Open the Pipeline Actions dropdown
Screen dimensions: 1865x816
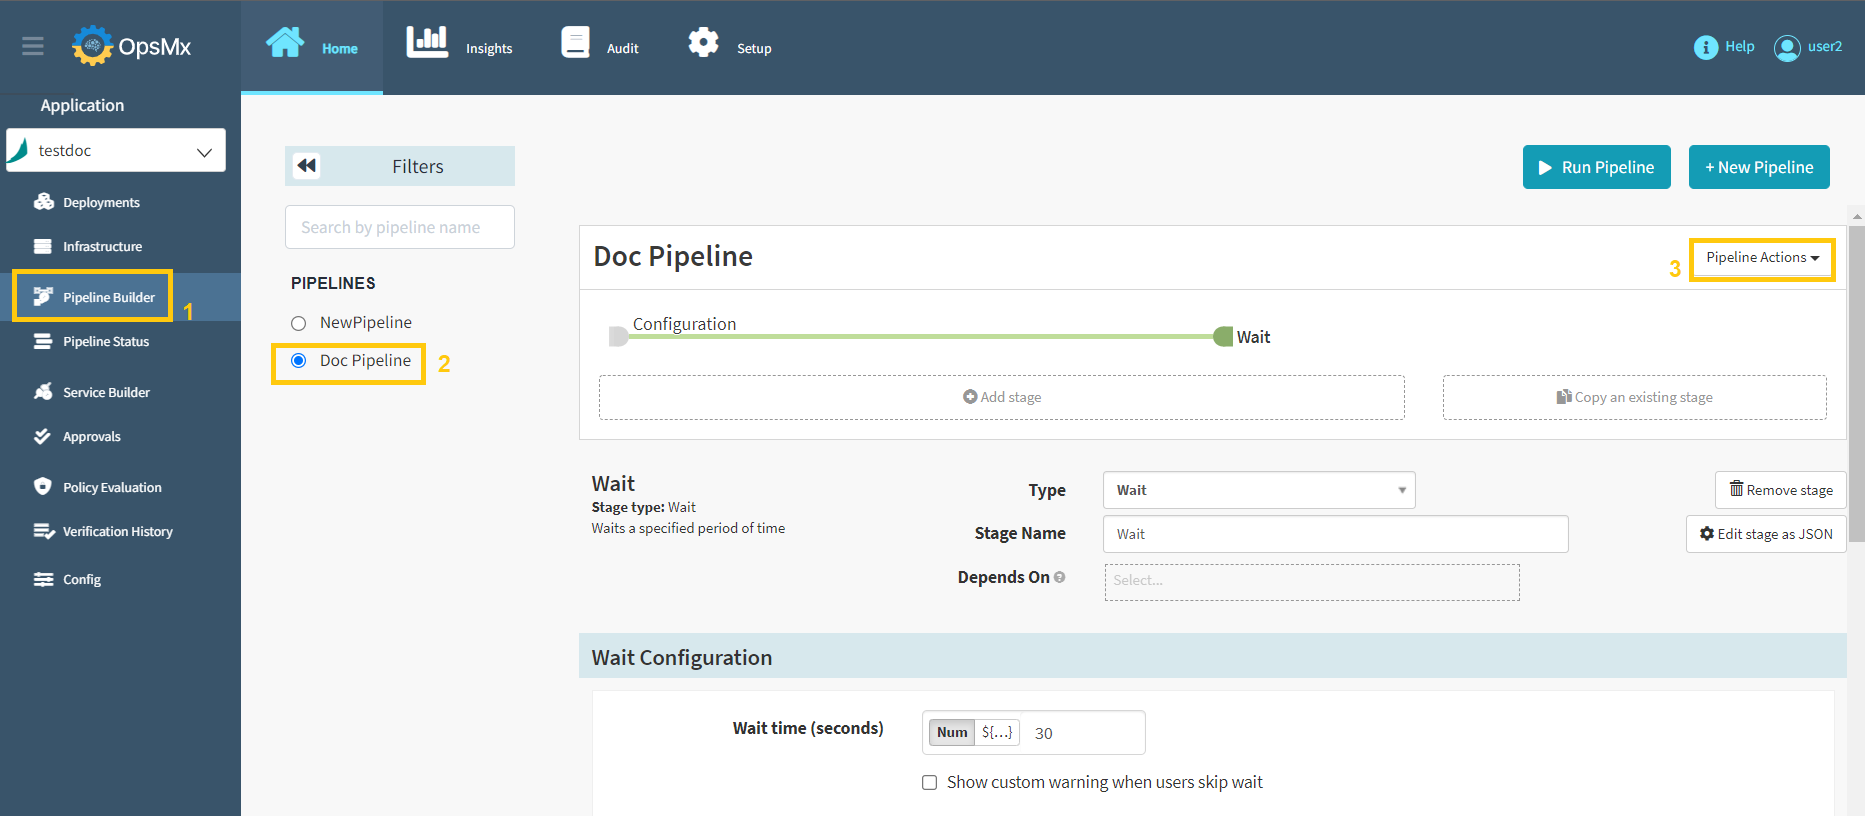tap(1761, 258)
